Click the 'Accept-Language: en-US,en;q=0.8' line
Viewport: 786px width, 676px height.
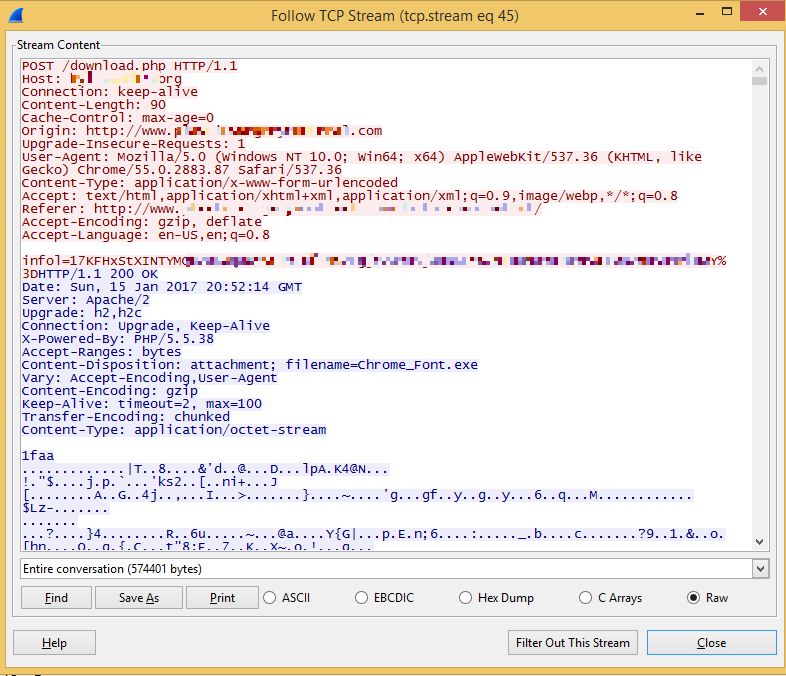[x=145, y=235]
